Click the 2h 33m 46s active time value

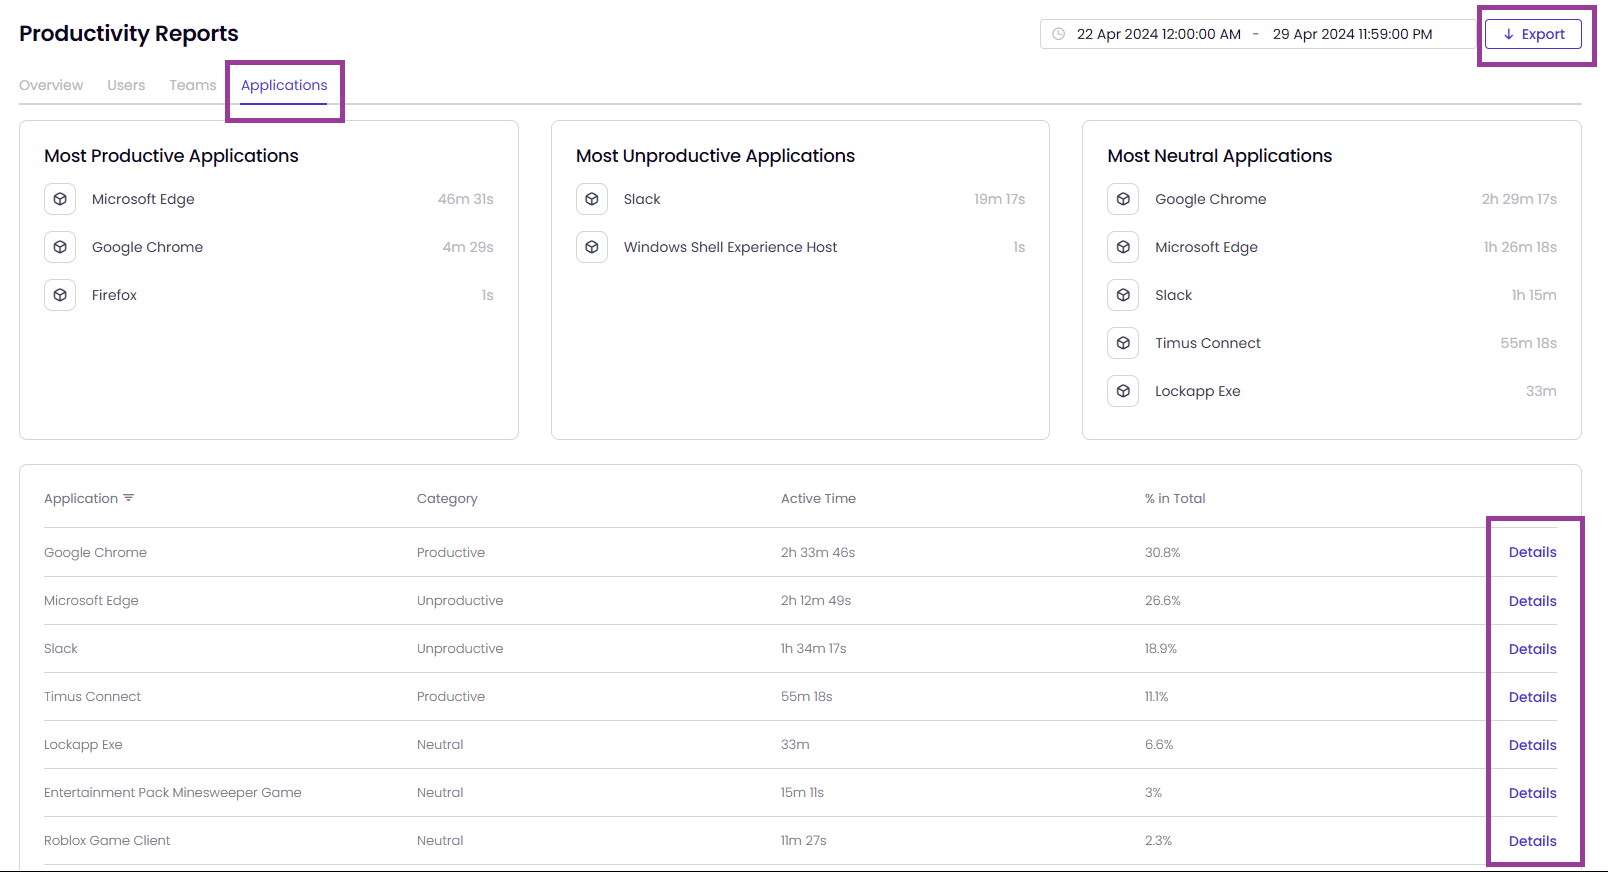pyautogui.click(x=818, y=552)
